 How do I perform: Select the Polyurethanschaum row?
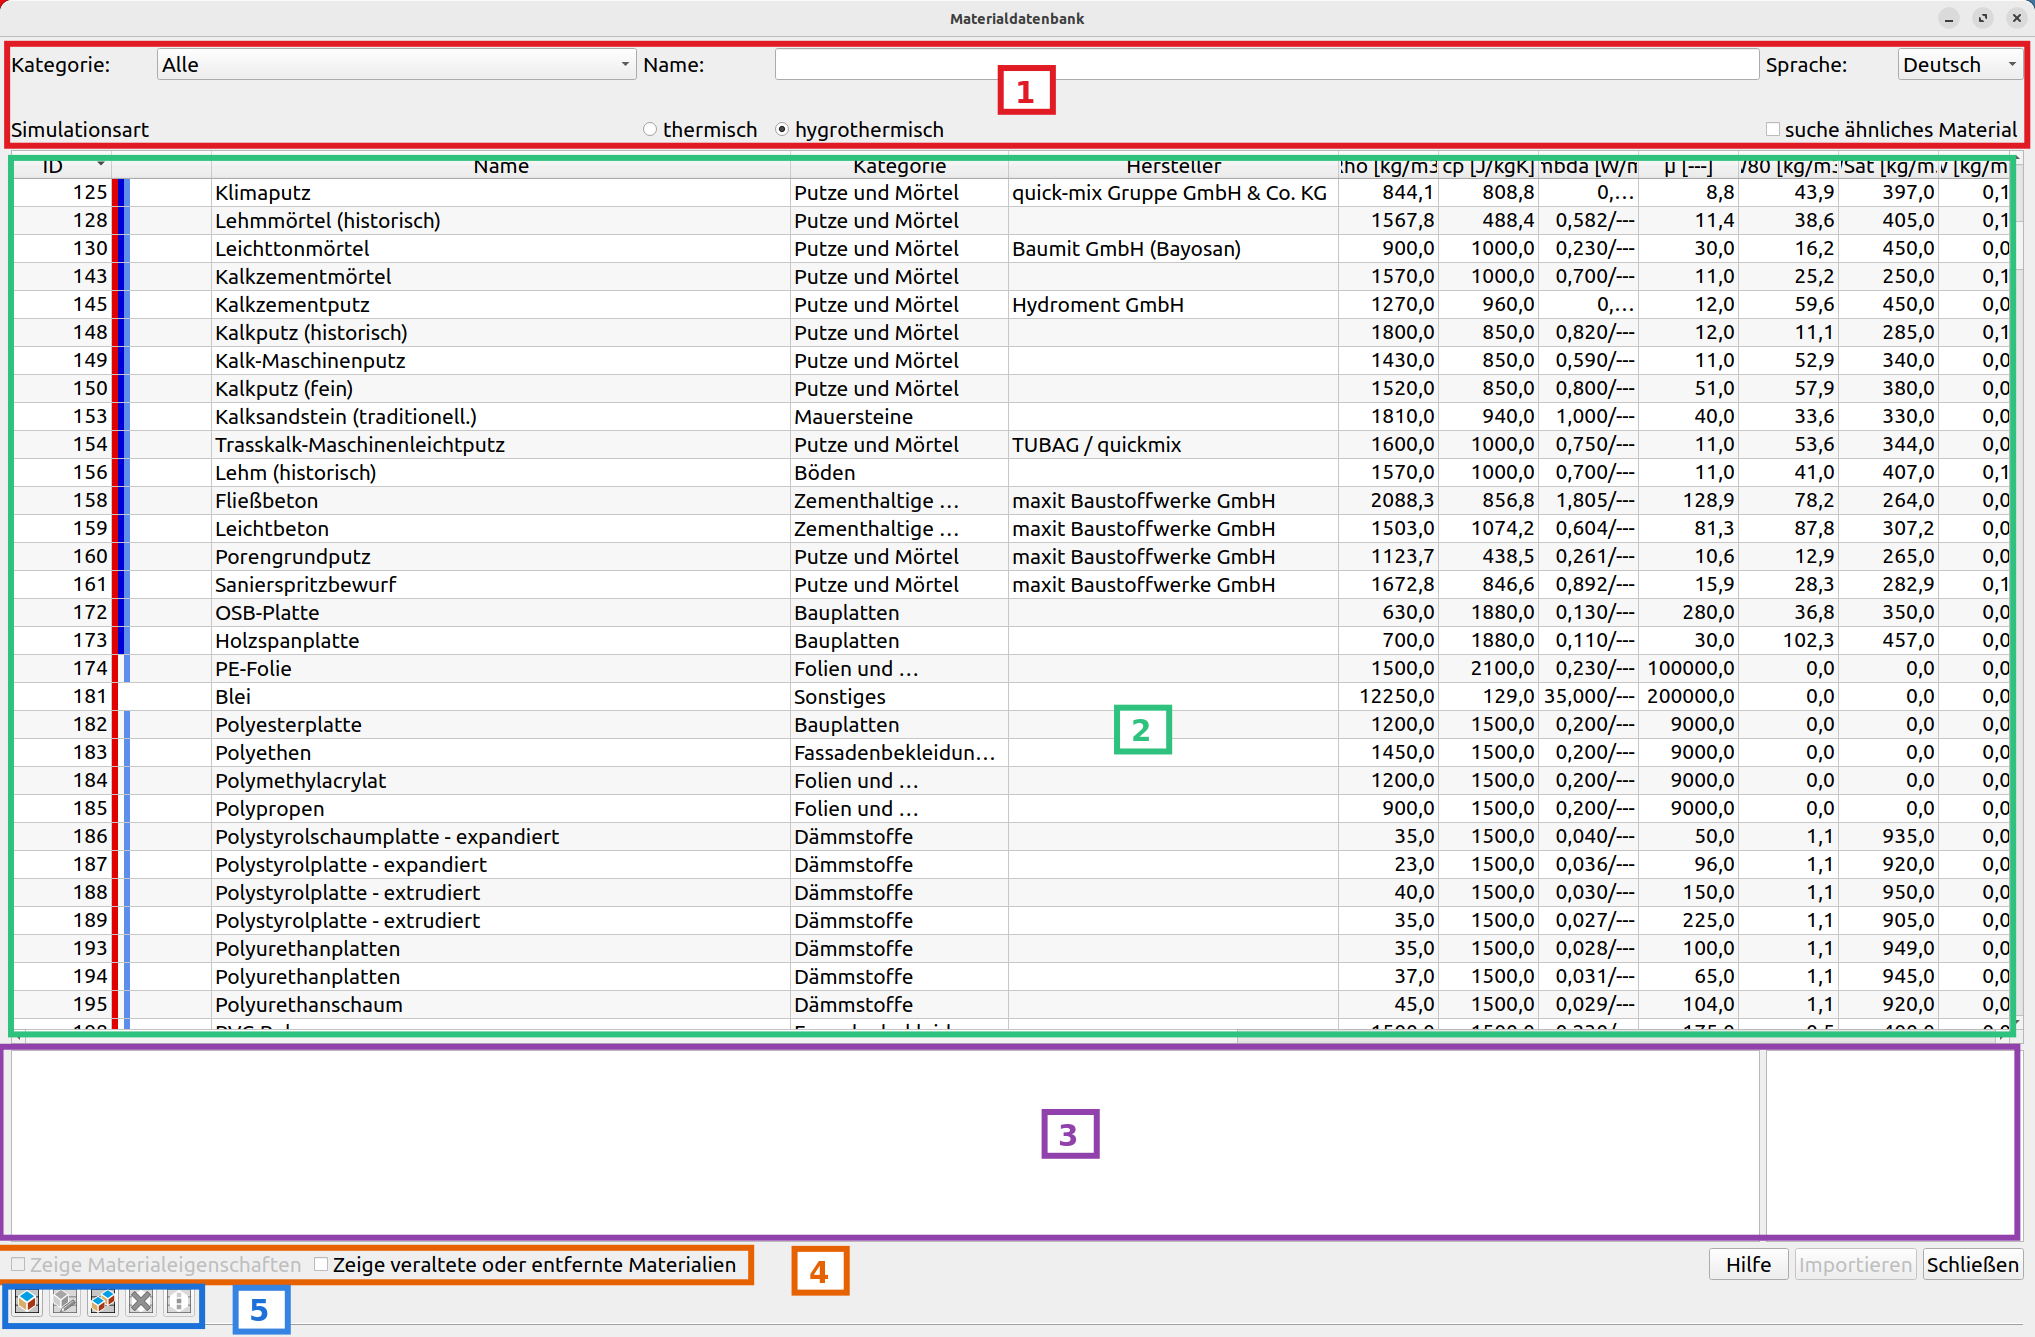(x=1011, y=1005)
